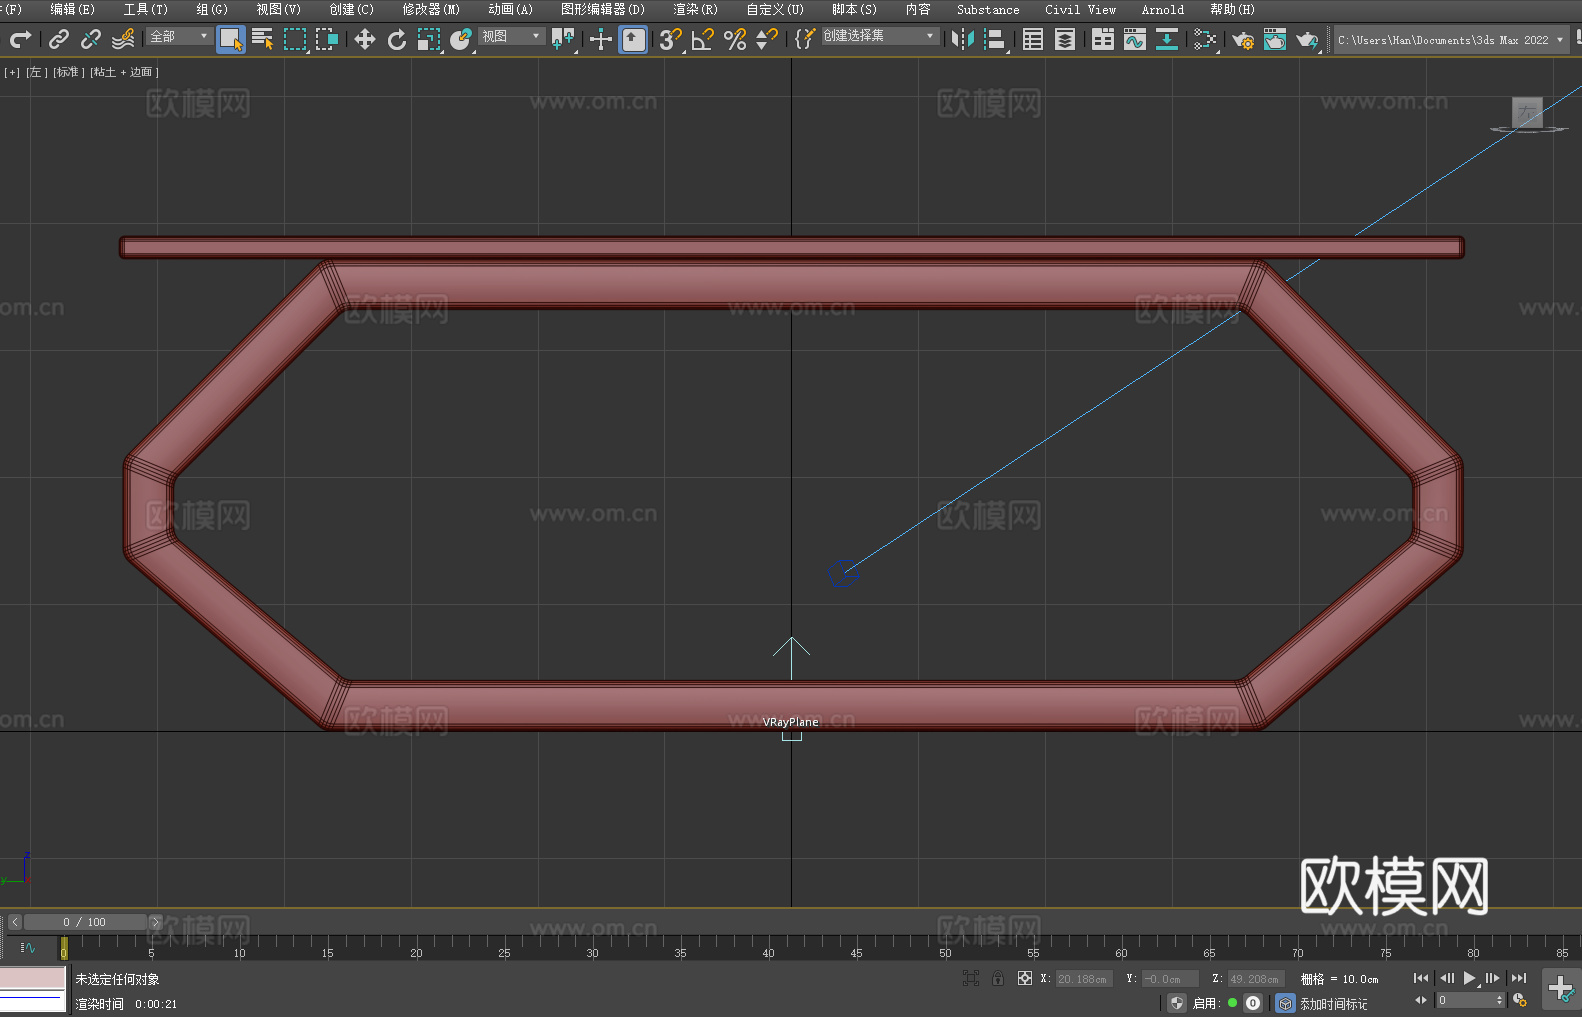Click the Rectangular Selection Region icon
Screen dimensions: 1582x1017
click(x=295, y=39)
